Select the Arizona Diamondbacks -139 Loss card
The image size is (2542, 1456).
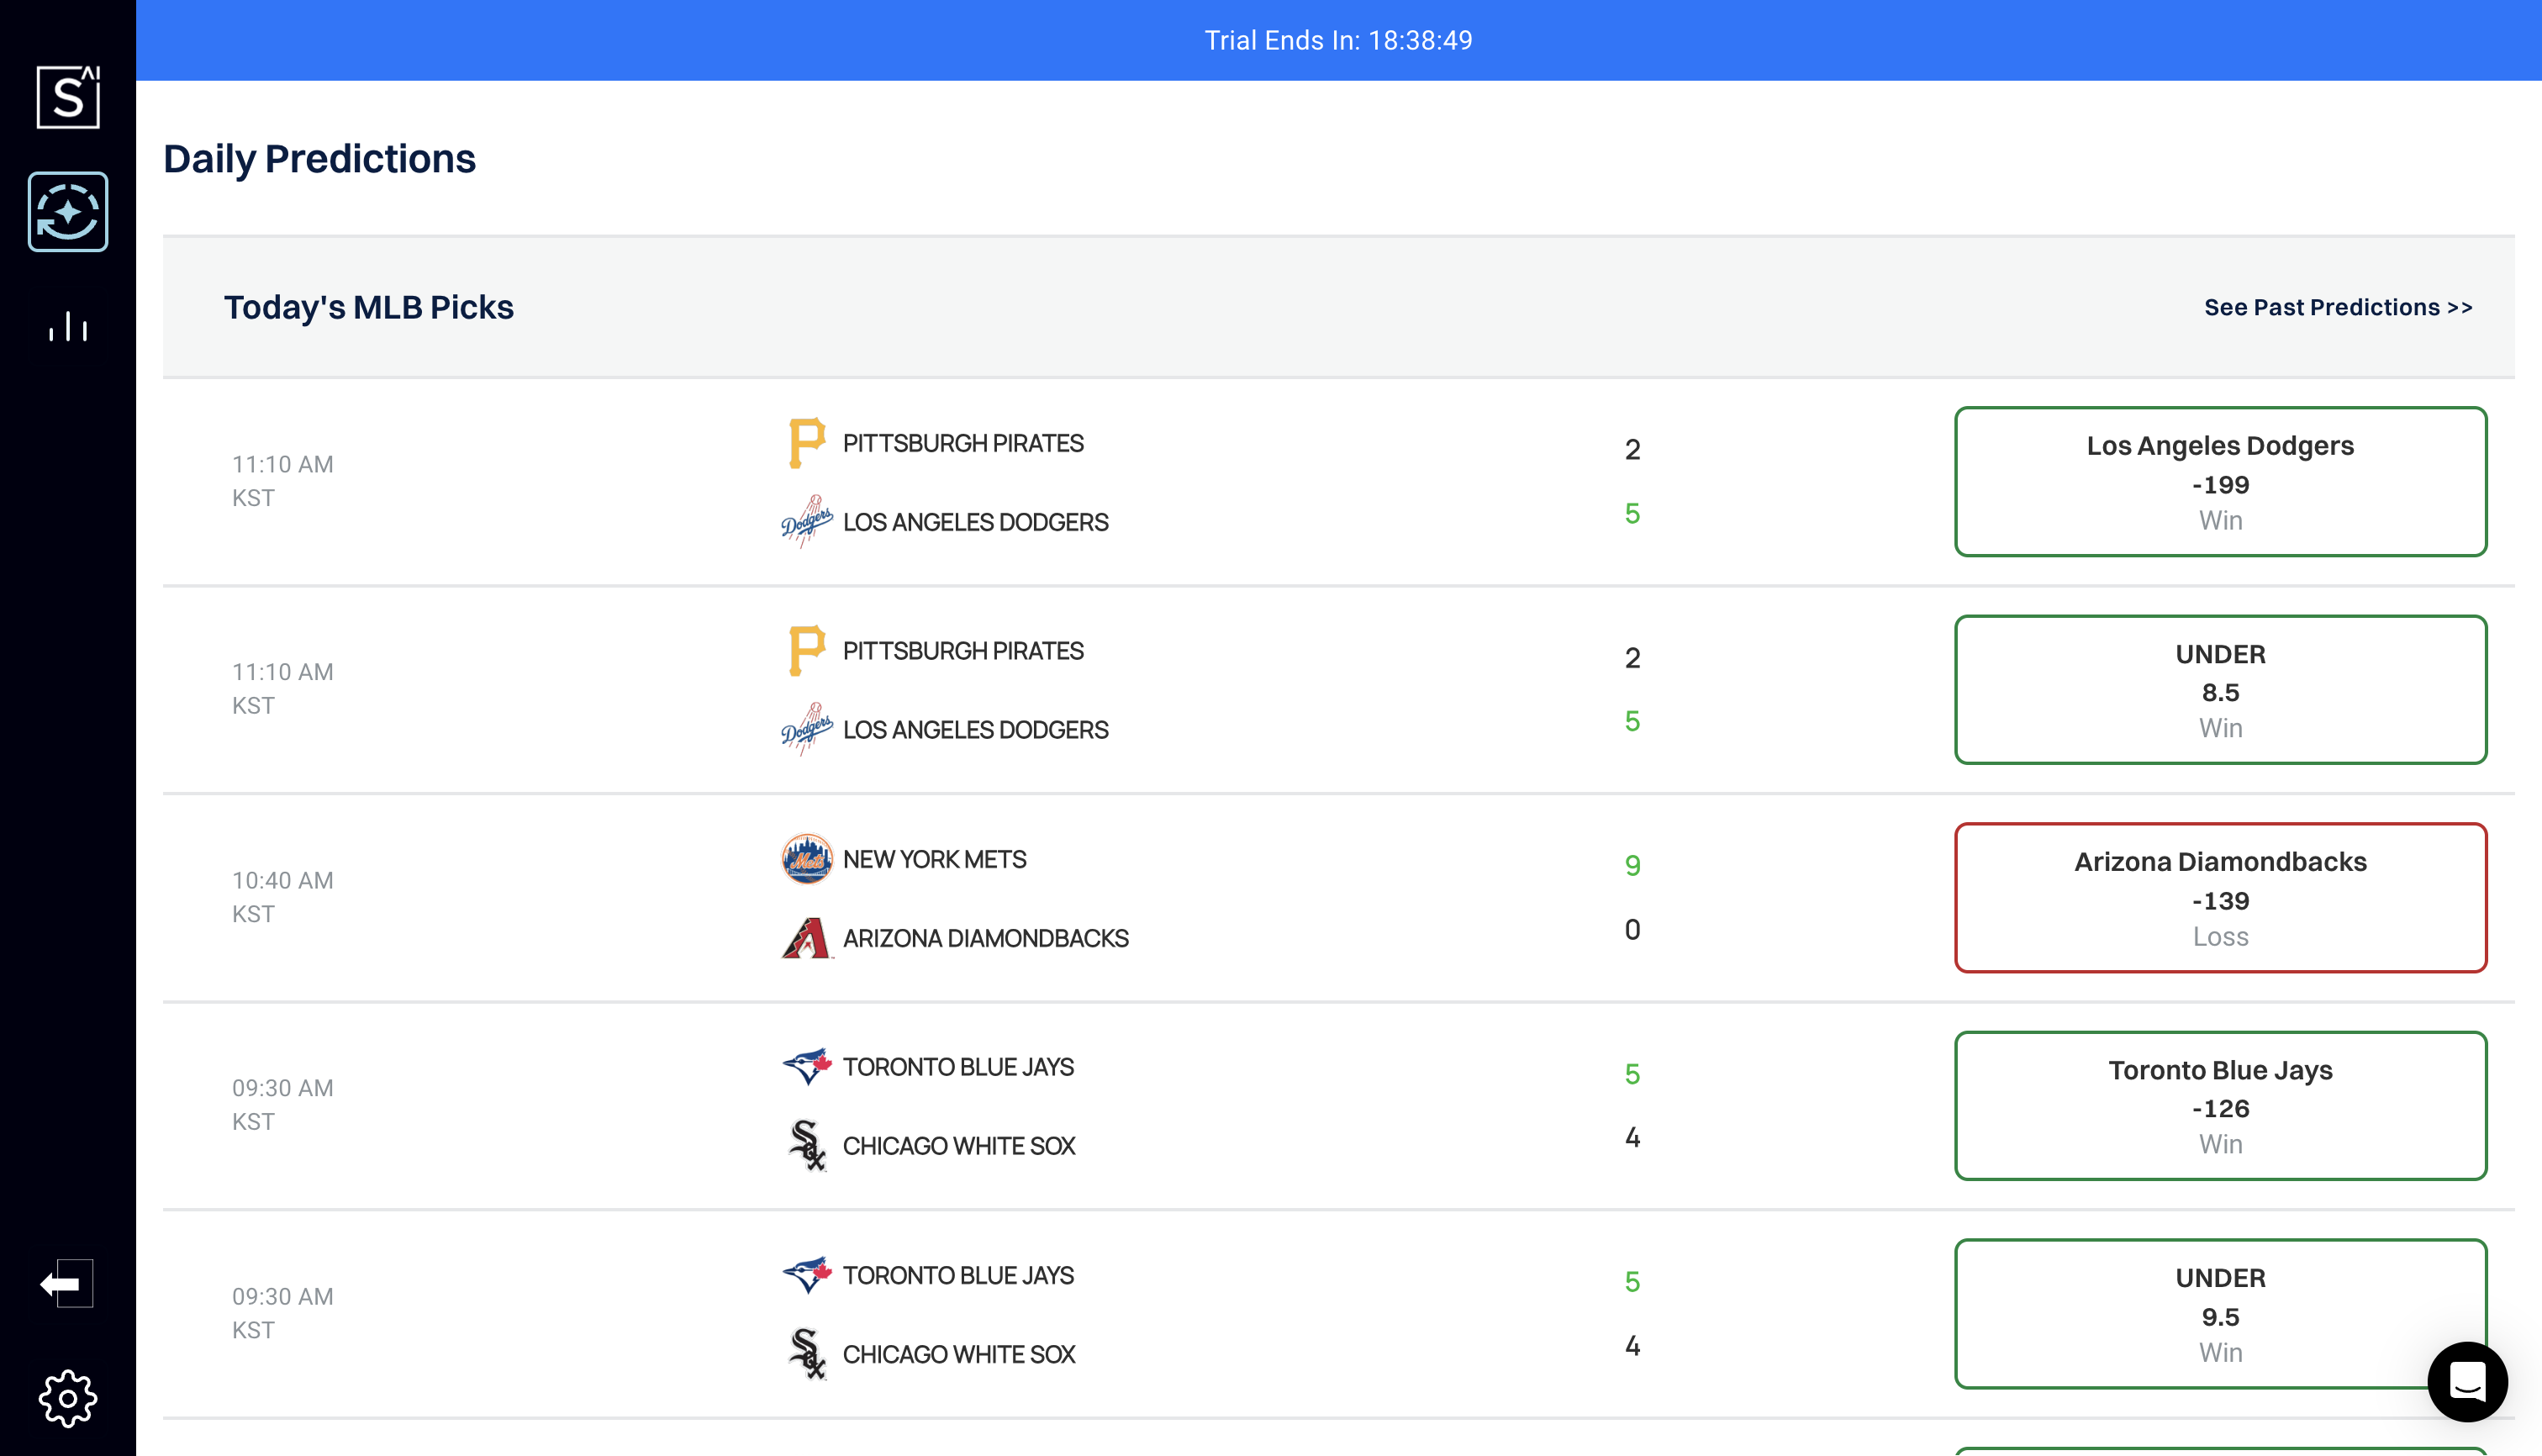pos(2219,898)
